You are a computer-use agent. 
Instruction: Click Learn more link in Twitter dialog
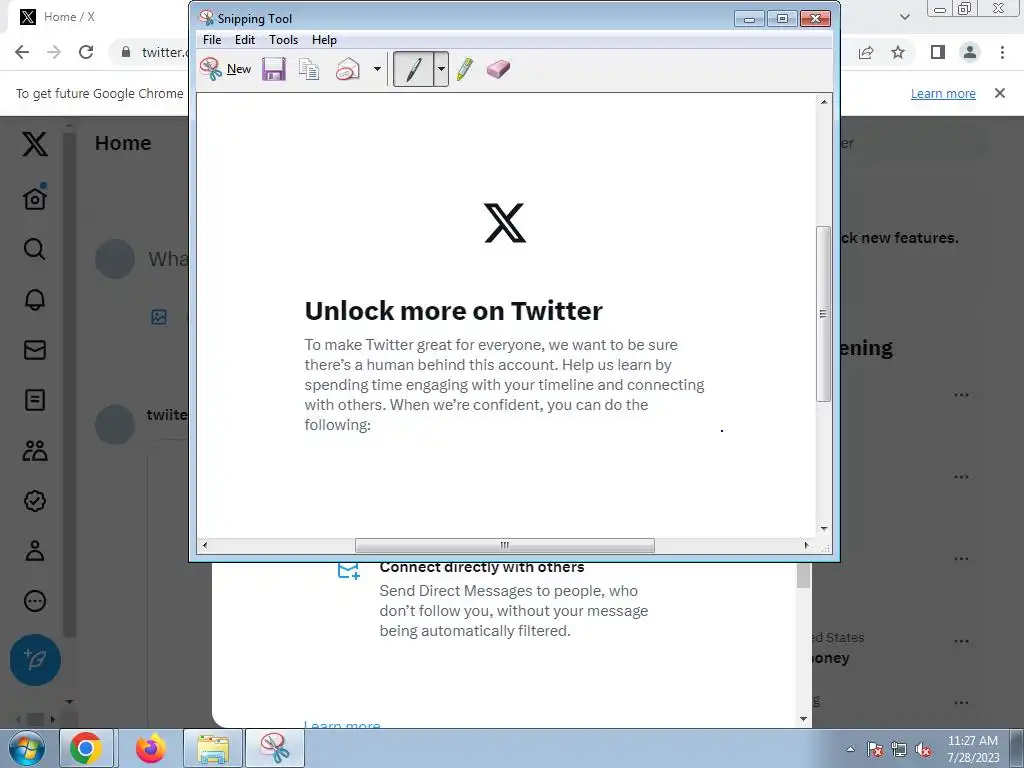coord(342,725)
